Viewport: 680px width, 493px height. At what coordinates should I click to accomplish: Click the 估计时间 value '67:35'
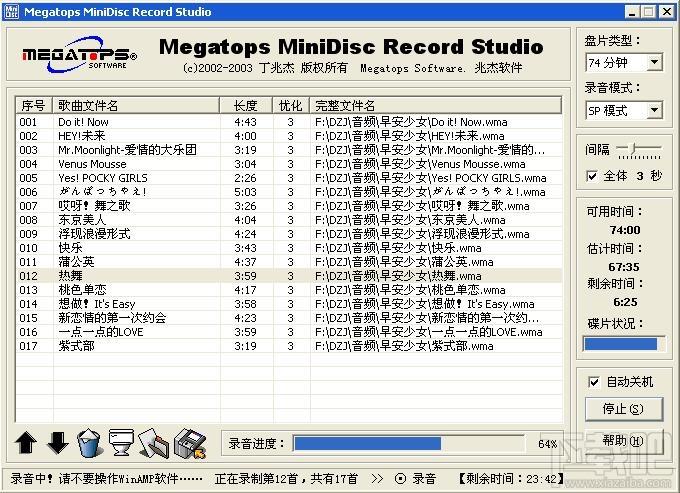624,267
